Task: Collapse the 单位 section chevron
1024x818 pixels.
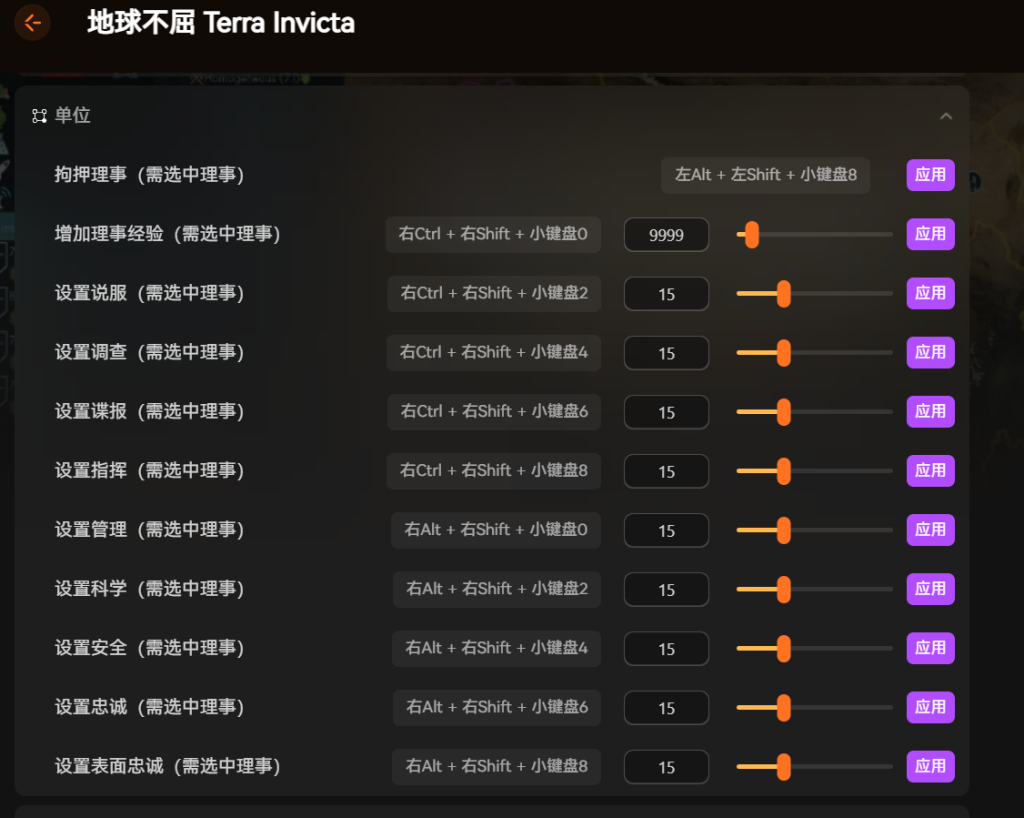Action: point(945,116)
